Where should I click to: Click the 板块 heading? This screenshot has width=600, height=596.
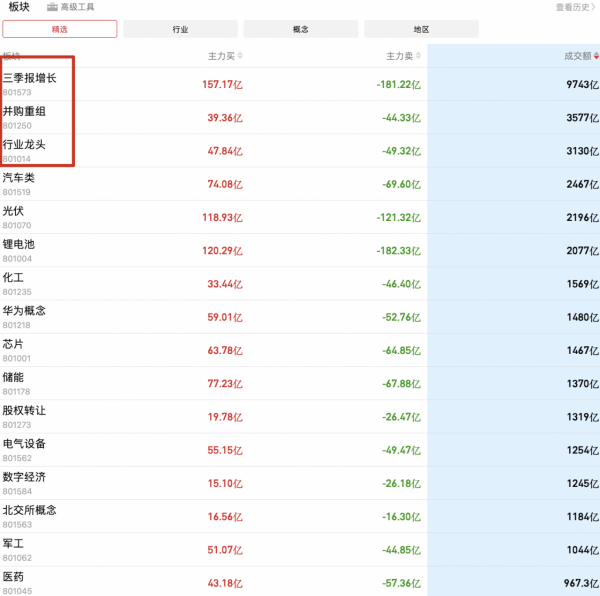tap(19, 7)
